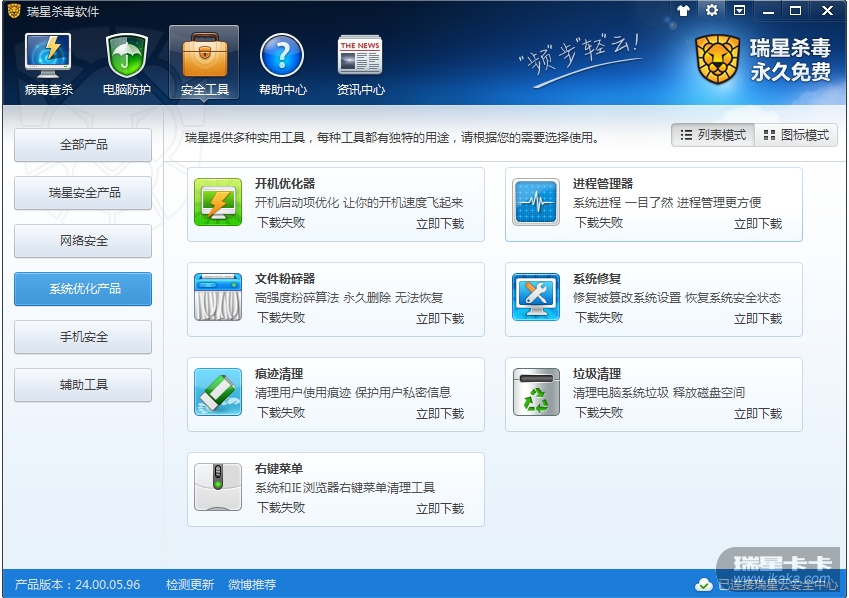Click 下载失败 status under 垃圾清理
Screen dimensions: 849x598
point(599,413)
